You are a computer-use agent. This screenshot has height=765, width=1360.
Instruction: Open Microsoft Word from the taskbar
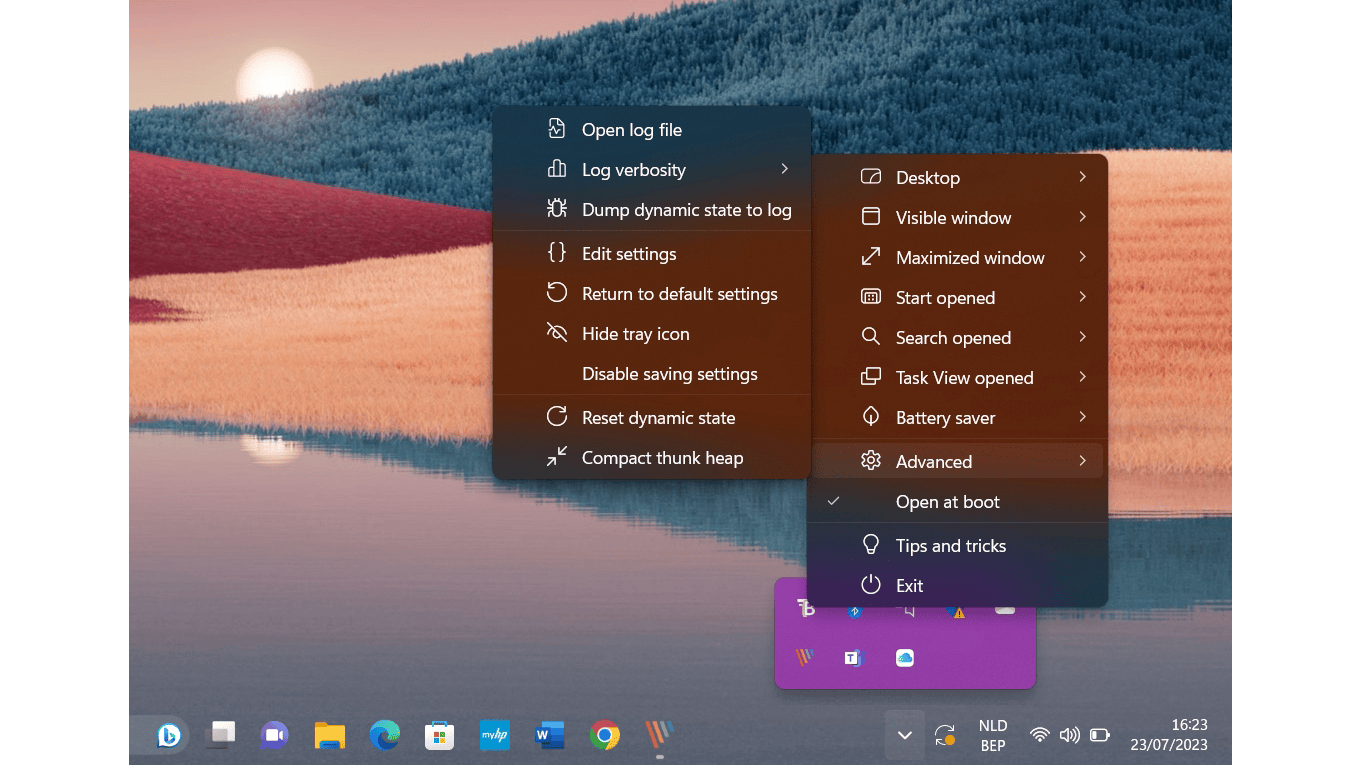[x=549, y=736]
